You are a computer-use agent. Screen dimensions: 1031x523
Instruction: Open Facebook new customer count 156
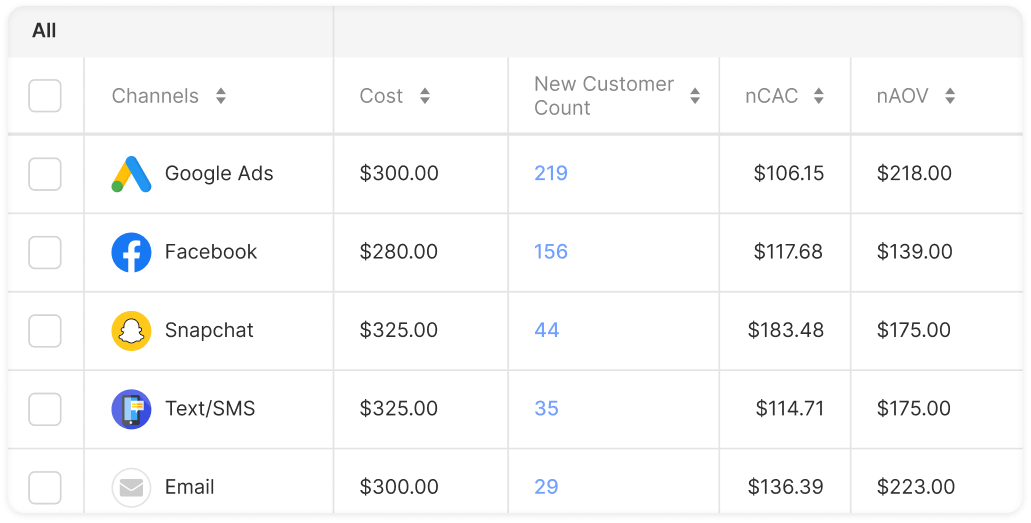tap(551, 251)
